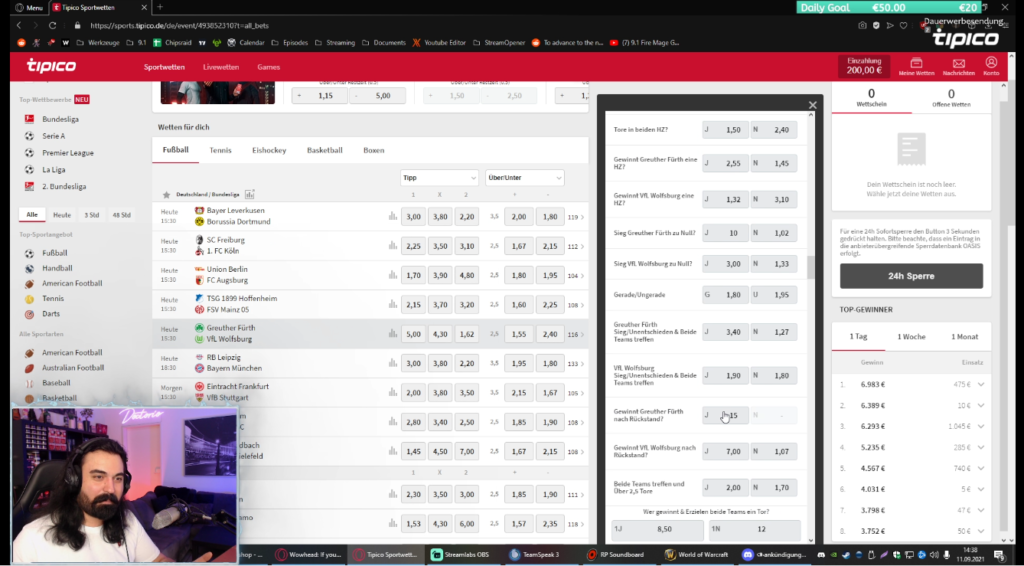The width and height of the screenshot is (1024, 566).
Task: Open Premier League in the sidebar
Action: [x=67, y=153]
